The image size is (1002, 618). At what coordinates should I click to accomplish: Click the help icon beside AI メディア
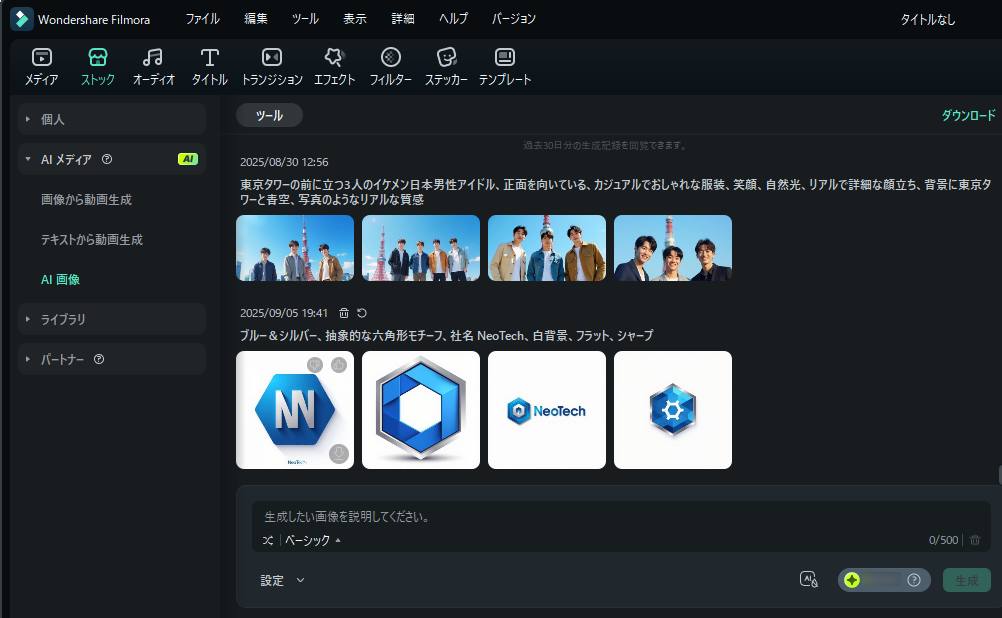(x=107, y=159)
